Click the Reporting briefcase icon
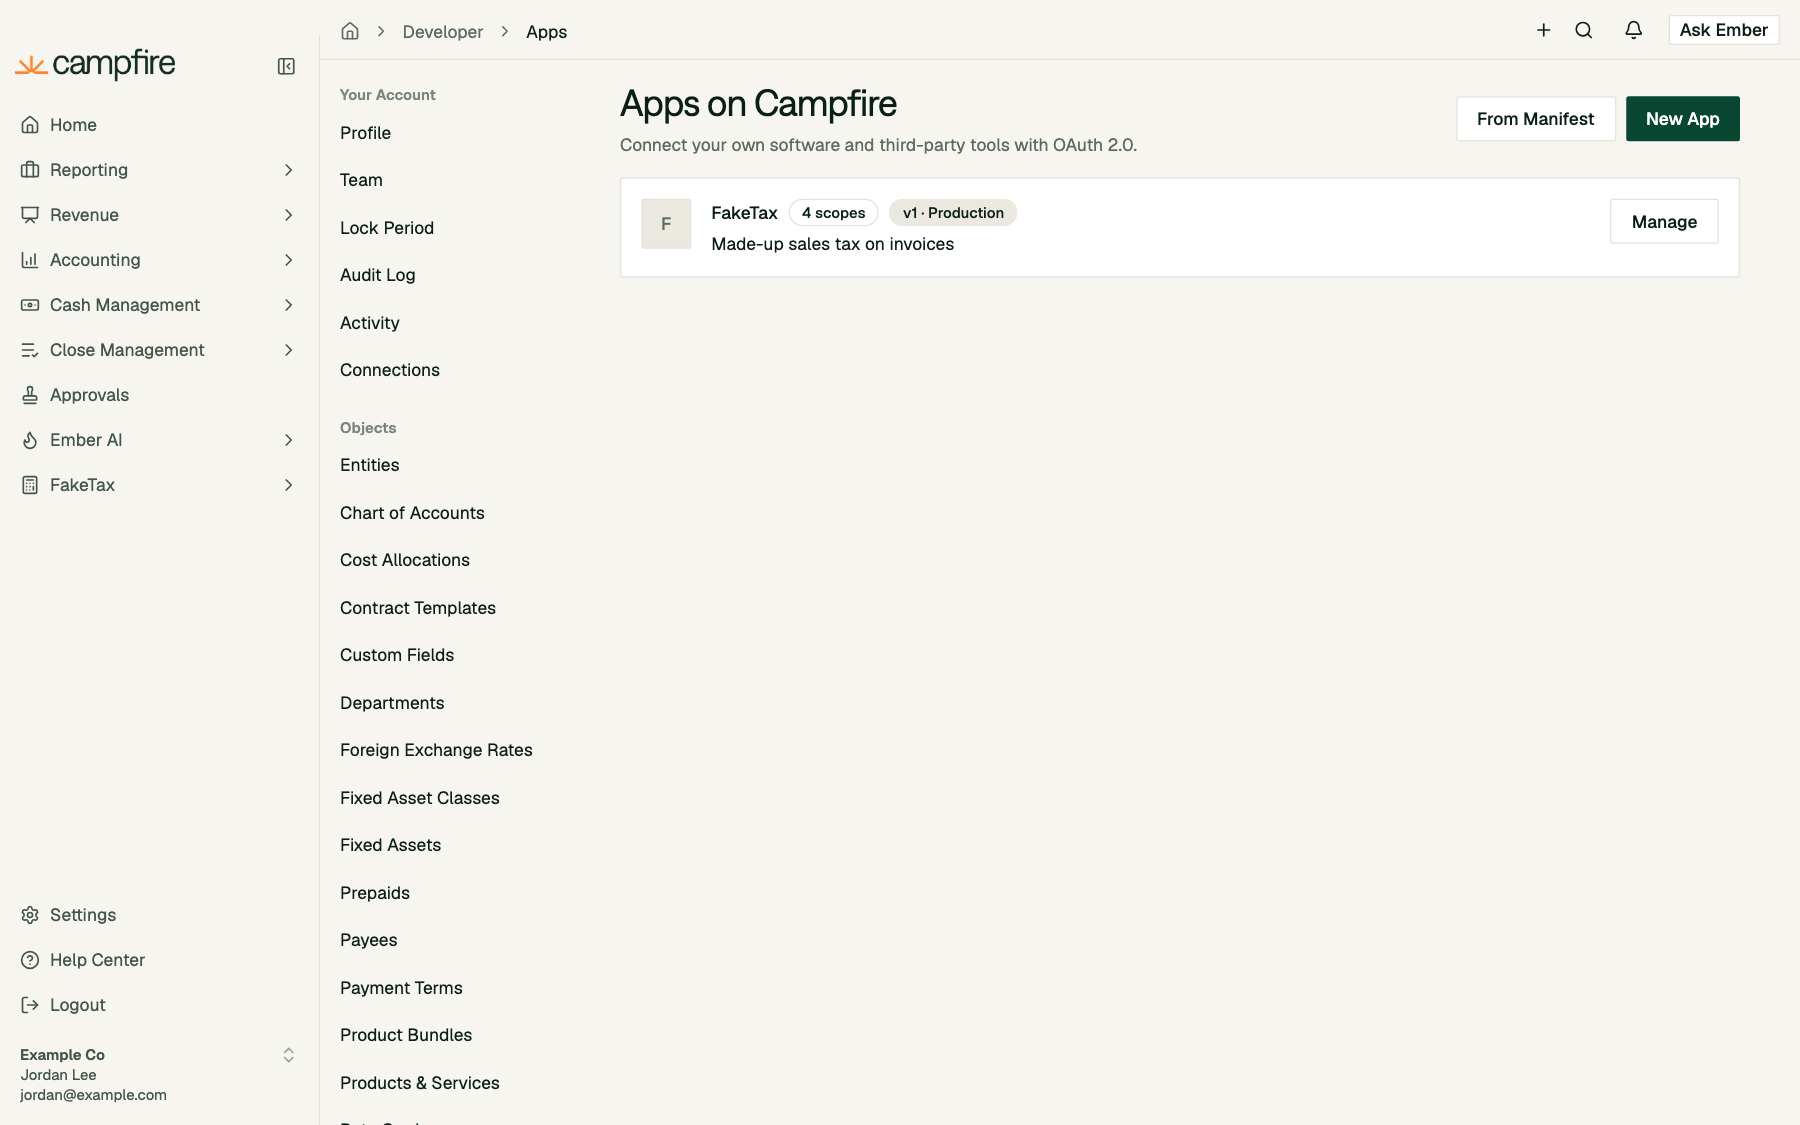The height and width of the screenshot is (1125, 1800). [30, 170]
